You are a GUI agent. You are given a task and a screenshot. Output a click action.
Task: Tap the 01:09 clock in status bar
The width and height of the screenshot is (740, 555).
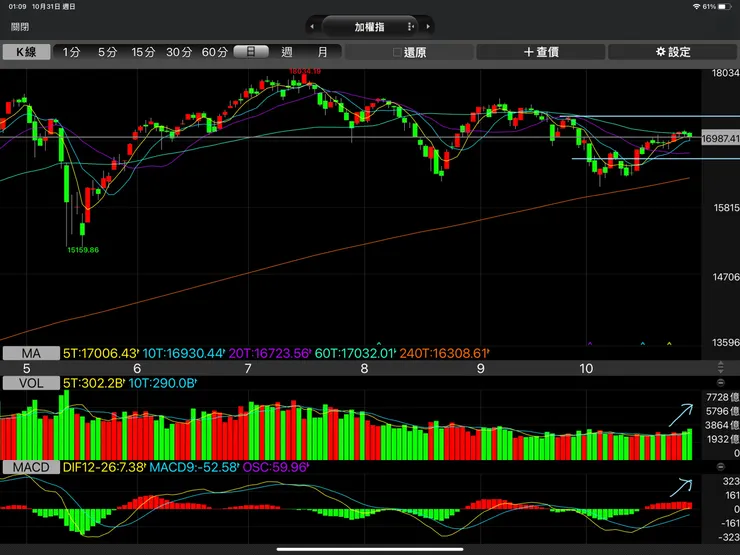[x=17, y=7]
